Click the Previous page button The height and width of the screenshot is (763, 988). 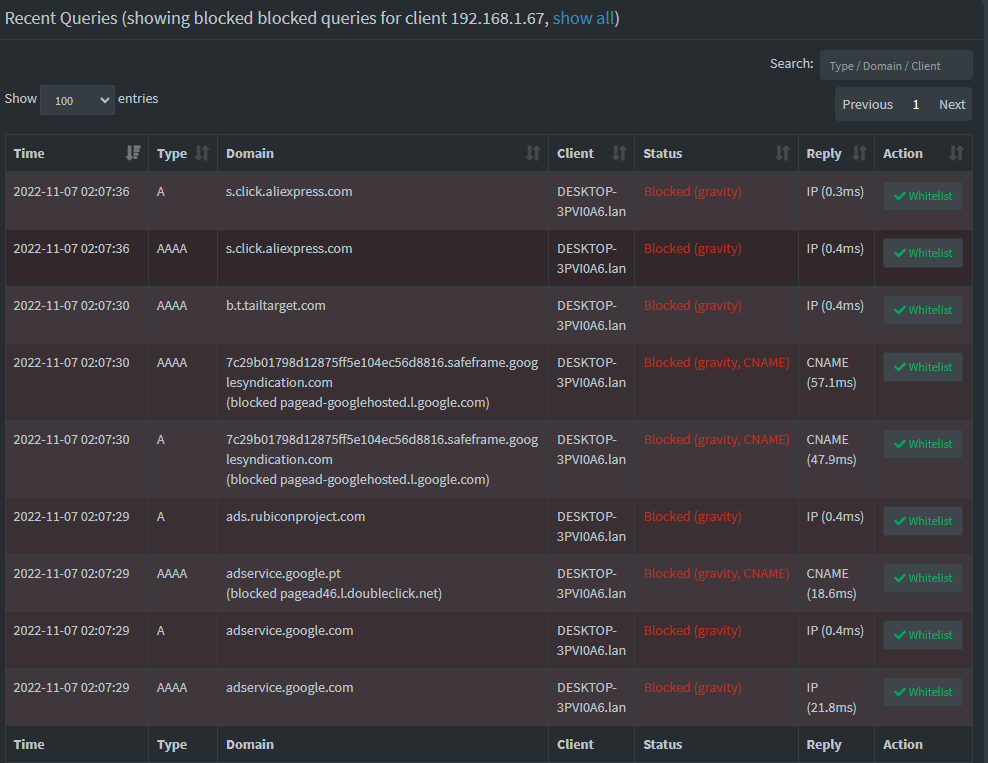[x=867, y=104]
